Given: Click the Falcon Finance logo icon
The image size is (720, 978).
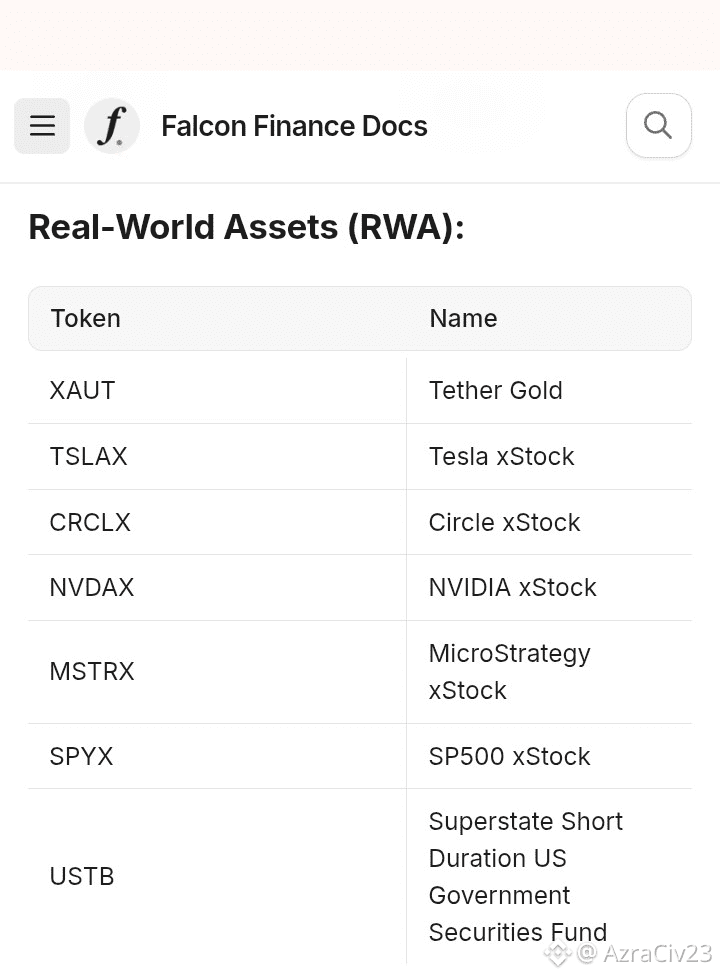Looking at the screenshot, I should pyautogui.click(x=112, y=126).
